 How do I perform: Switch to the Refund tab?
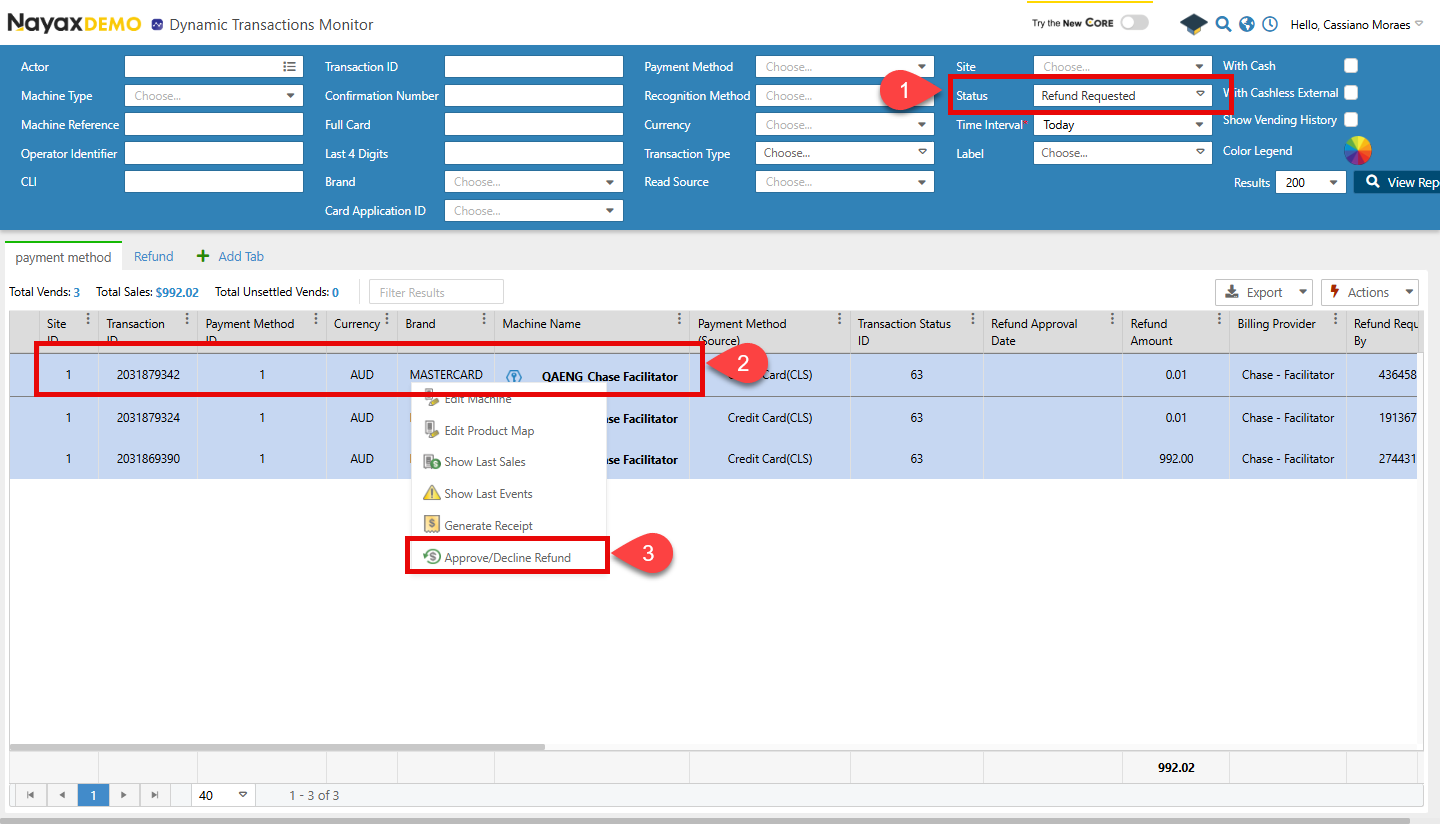click(154, 256)
